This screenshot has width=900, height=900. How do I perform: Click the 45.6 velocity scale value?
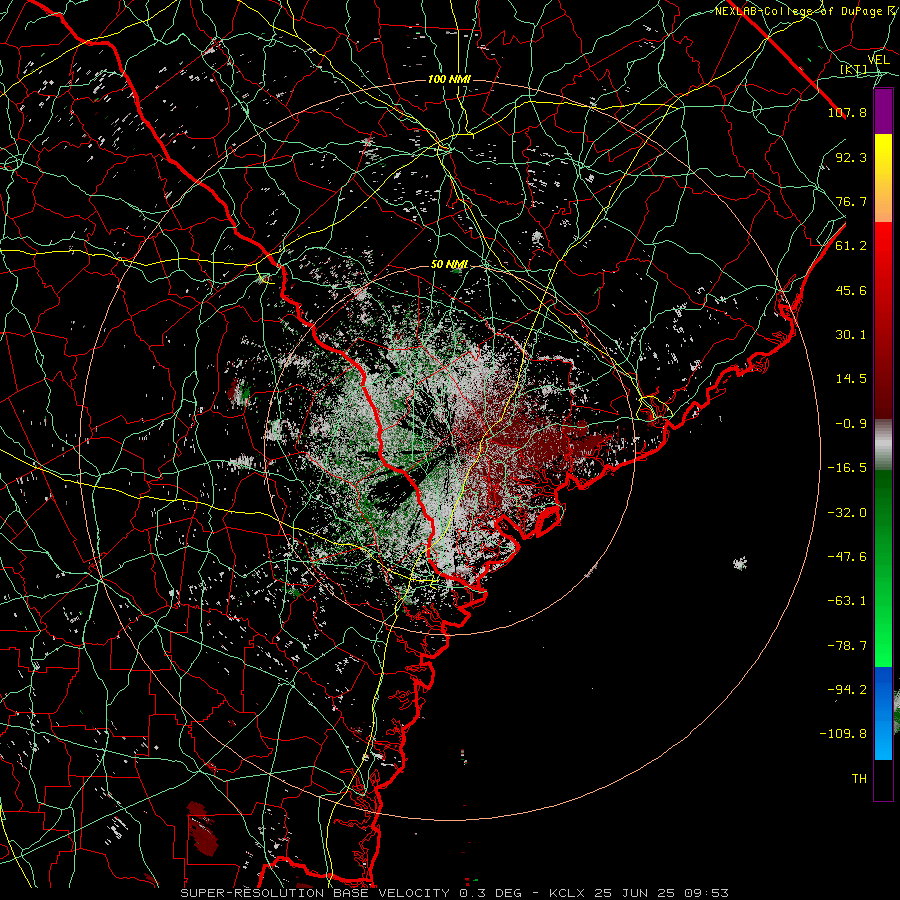tap(851, 290)
